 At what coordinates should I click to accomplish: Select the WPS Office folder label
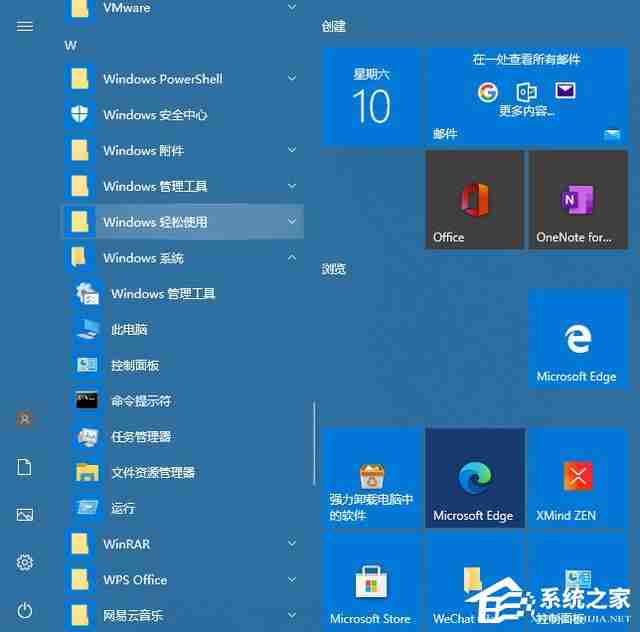135,580
